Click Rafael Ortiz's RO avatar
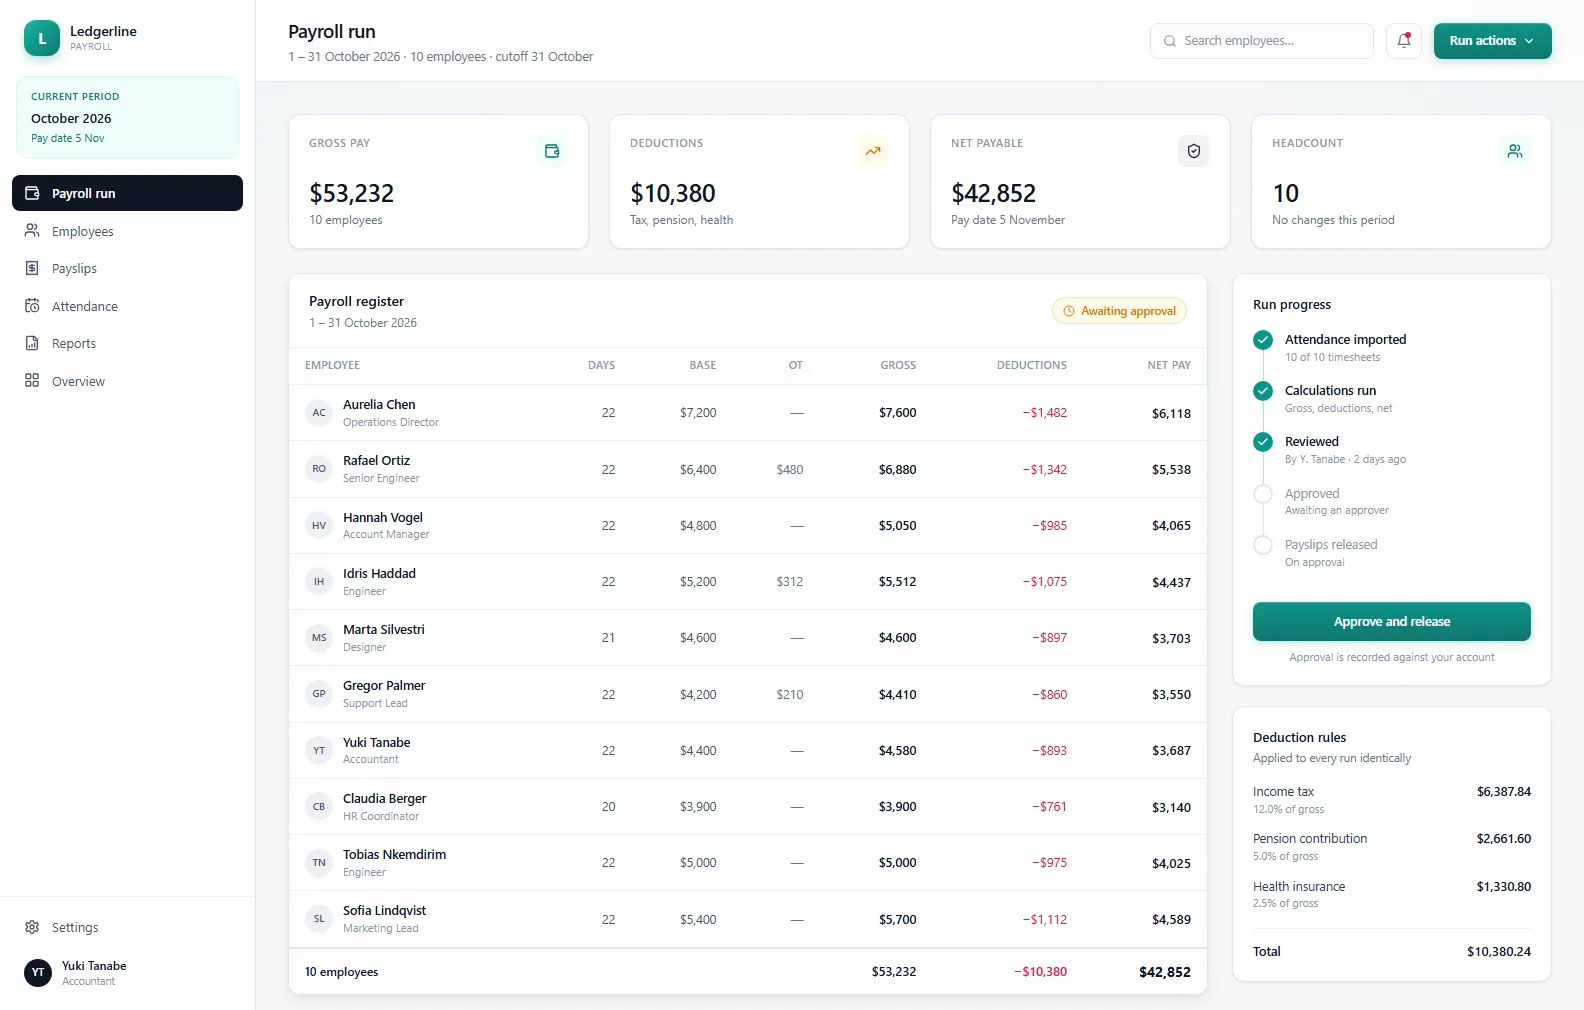Viewport: 1584px width, 1010px height. (319, 469)
